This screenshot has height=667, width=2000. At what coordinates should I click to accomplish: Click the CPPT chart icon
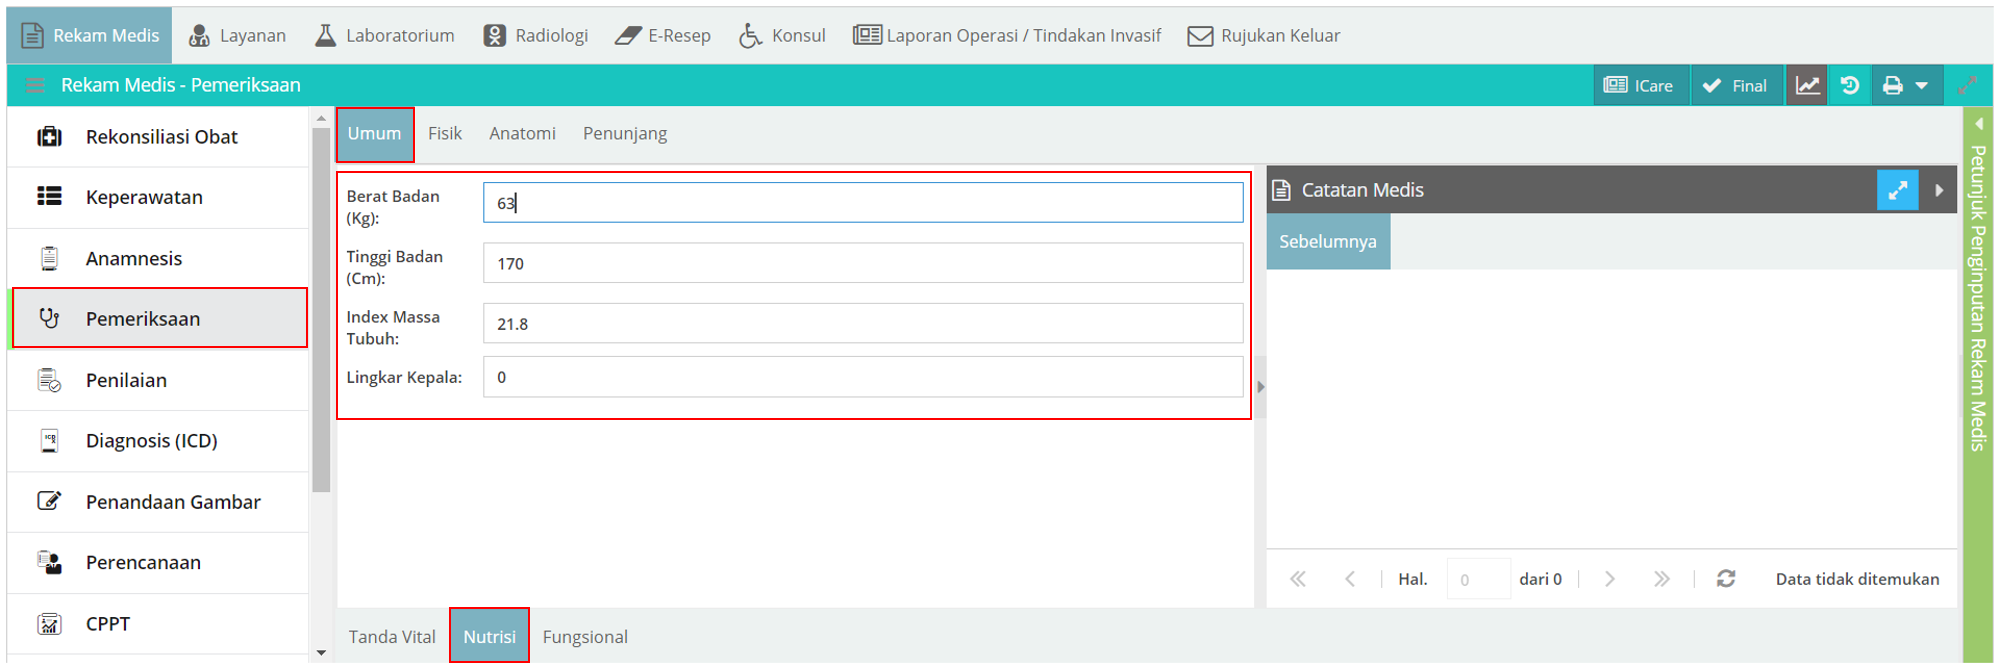(x=49, y=624)
